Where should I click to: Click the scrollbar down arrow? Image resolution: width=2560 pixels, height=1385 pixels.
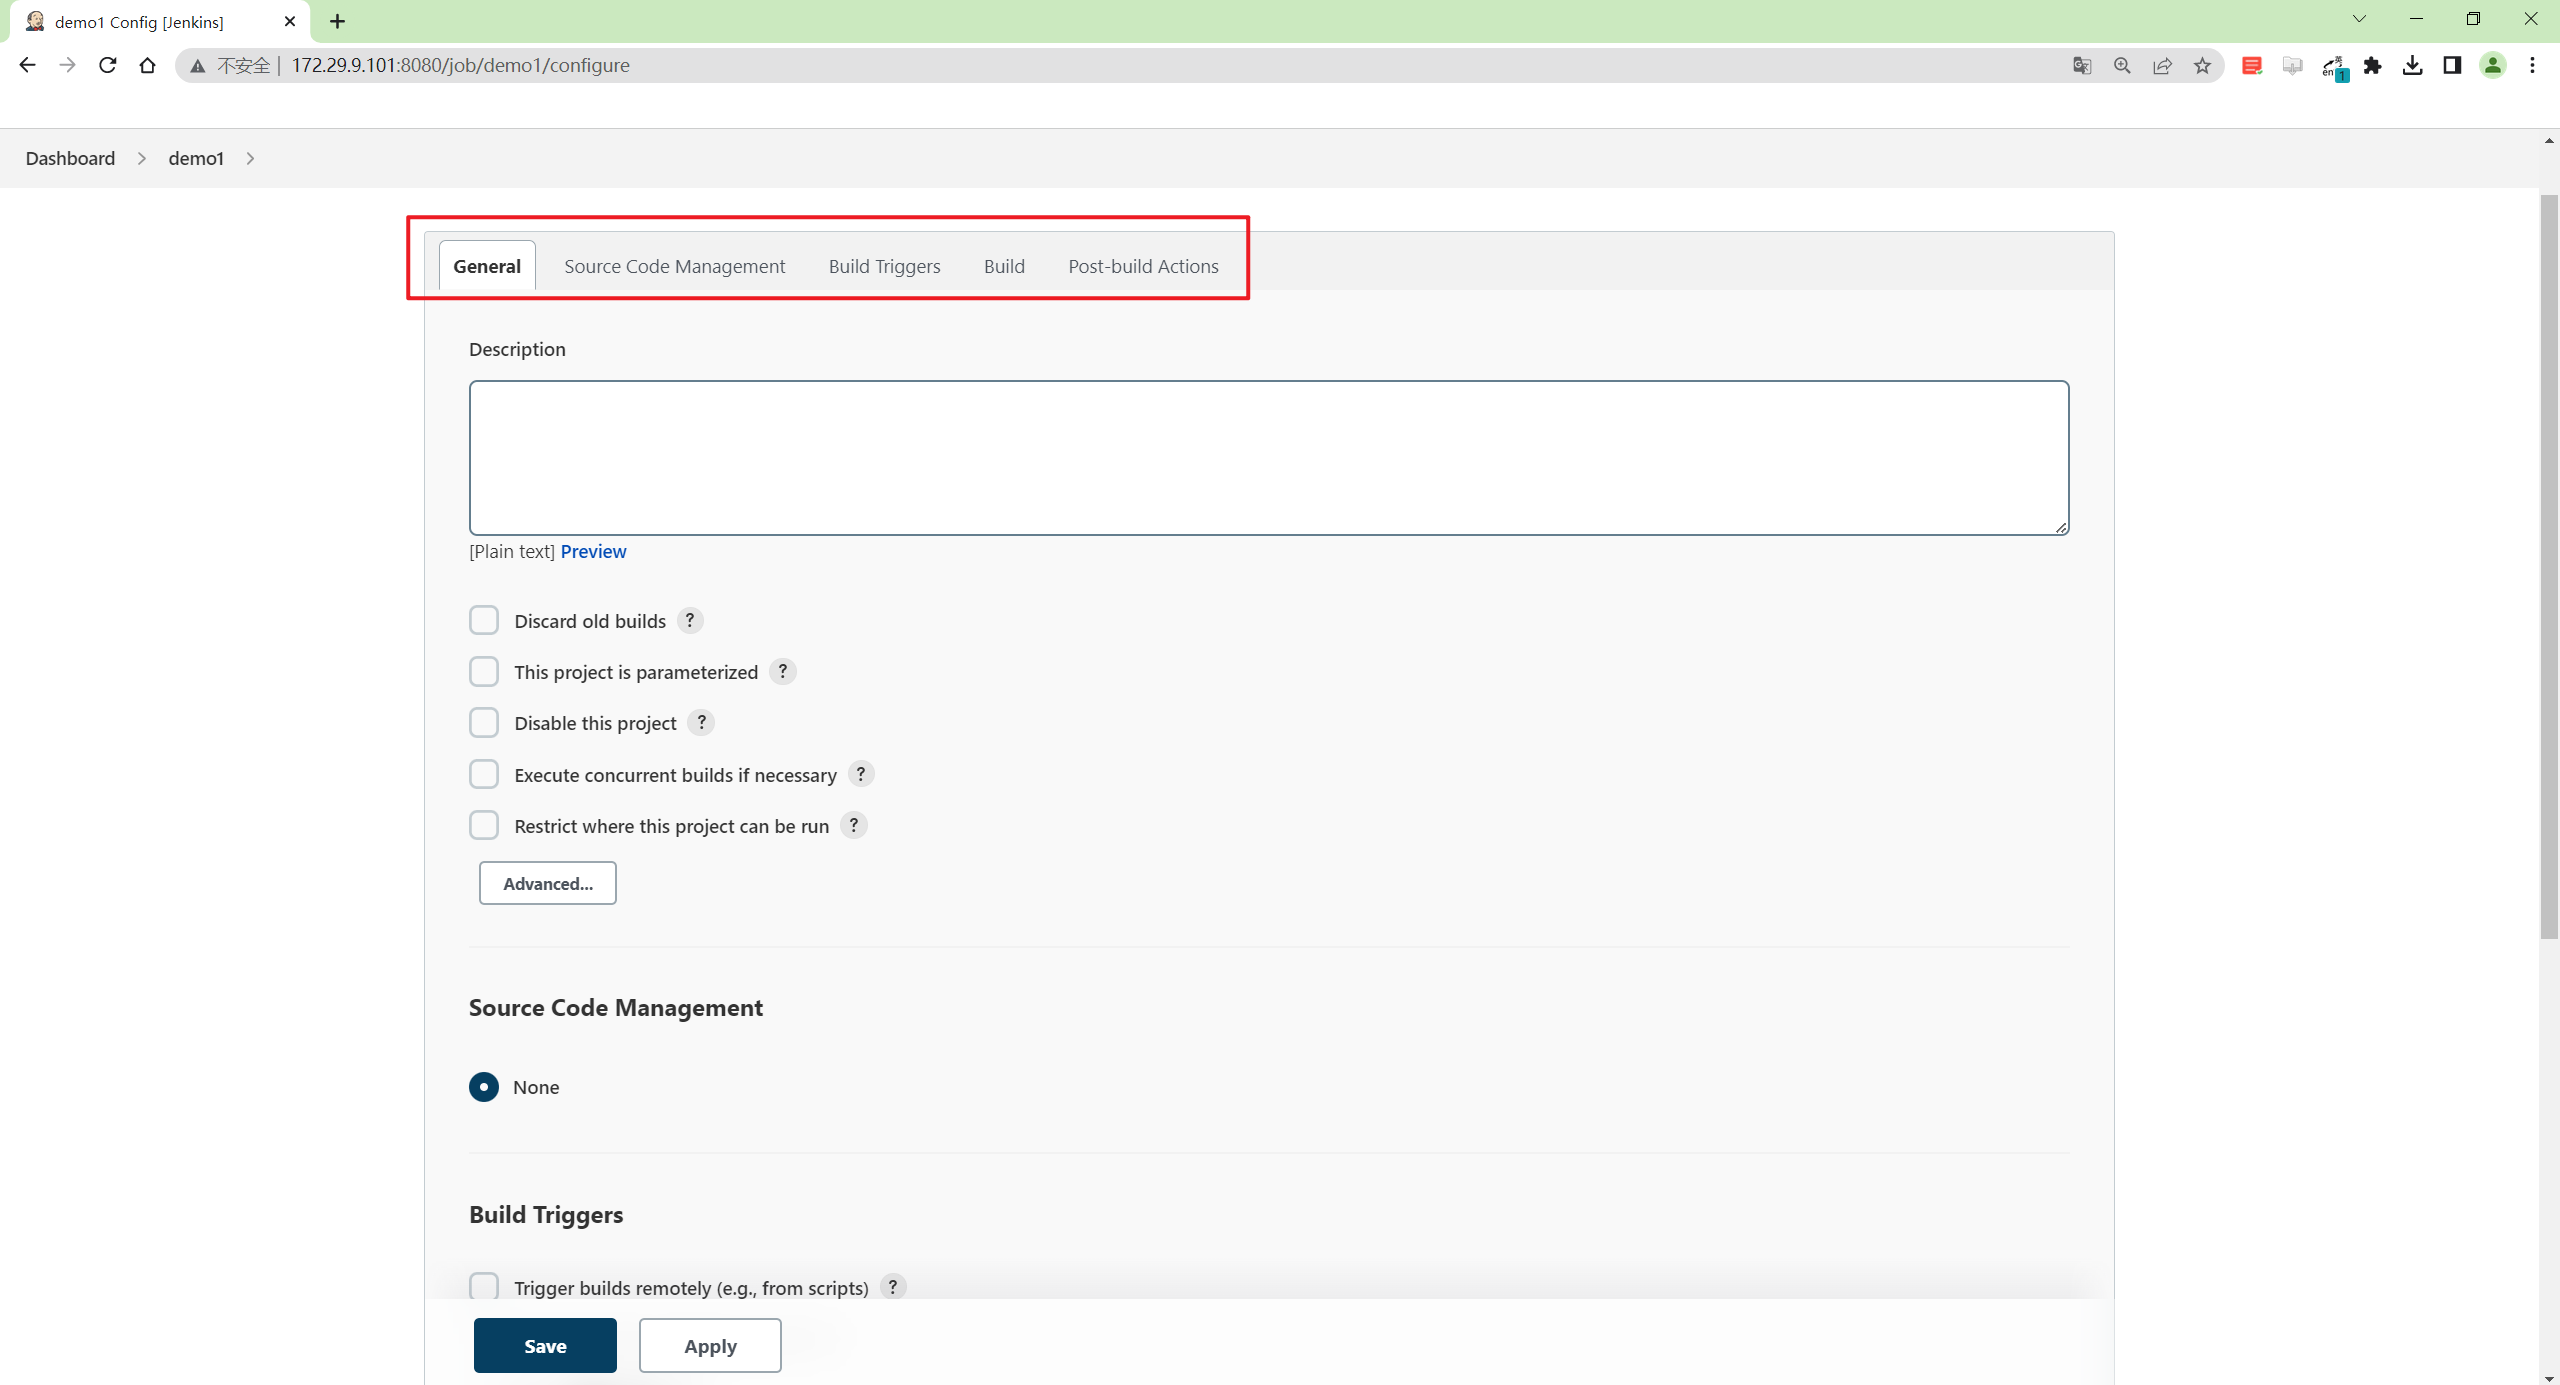click(2549, 1377)
